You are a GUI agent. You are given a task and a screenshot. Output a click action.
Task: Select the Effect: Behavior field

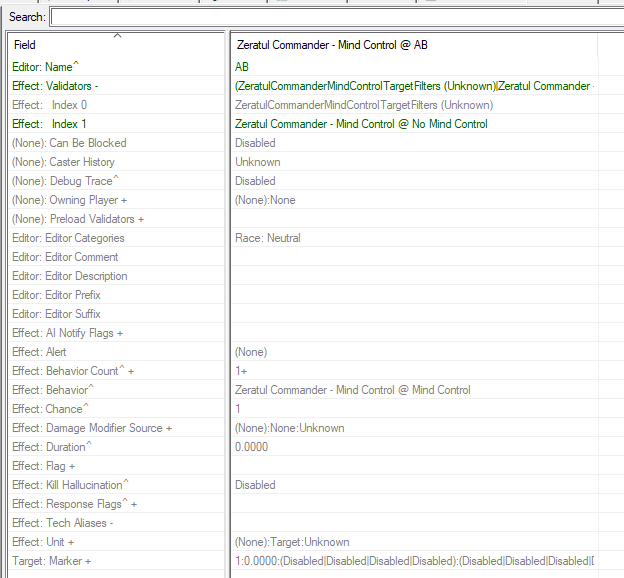tap(116, 390)
